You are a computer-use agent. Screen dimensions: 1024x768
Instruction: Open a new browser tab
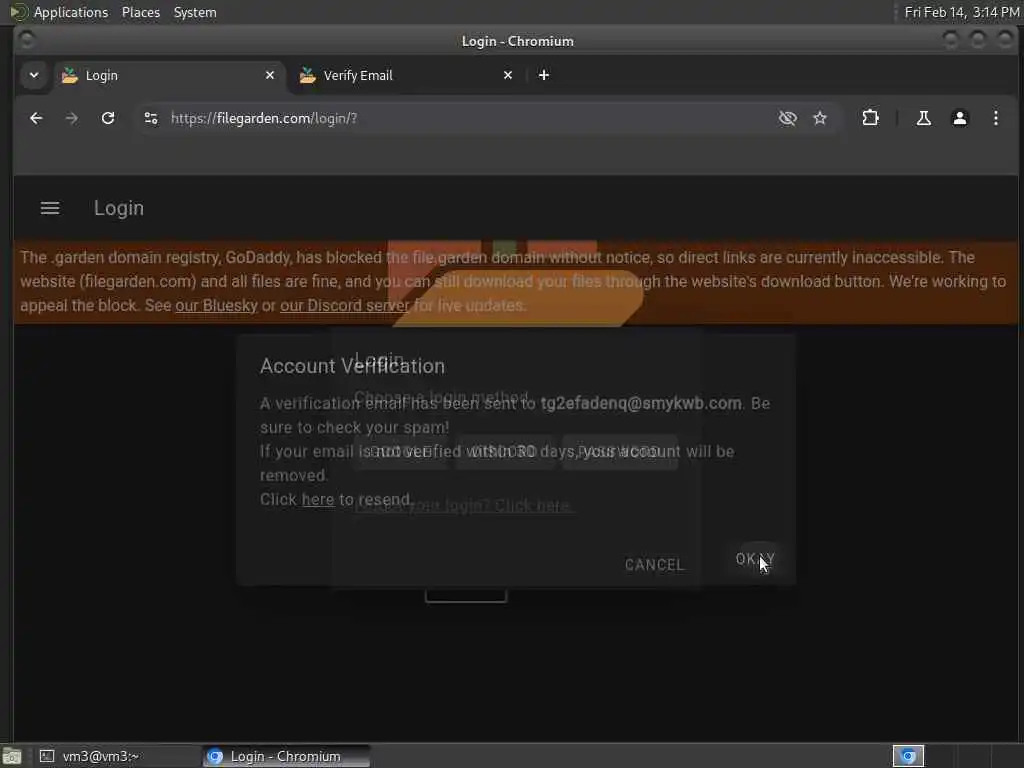click(x=543, y=75)
